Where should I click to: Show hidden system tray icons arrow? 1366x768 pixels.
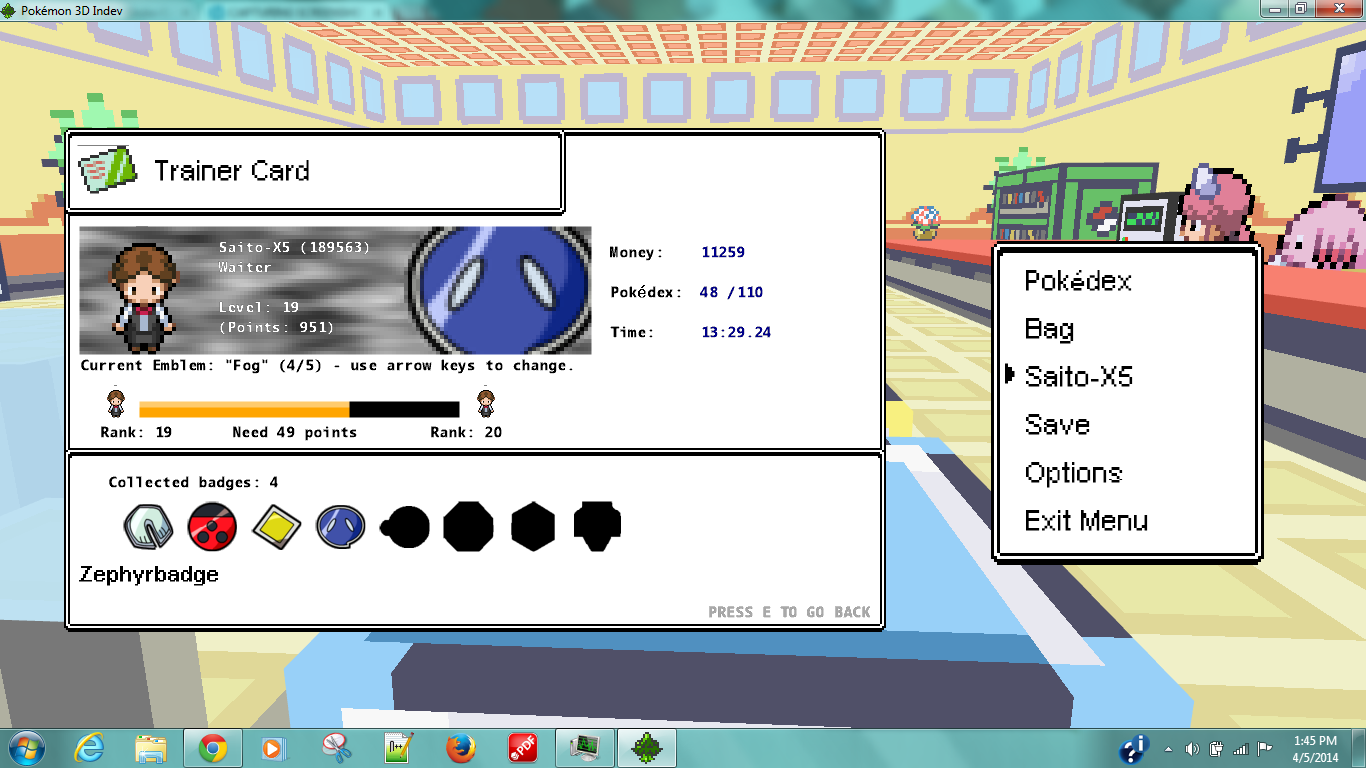coord(1168,749)
